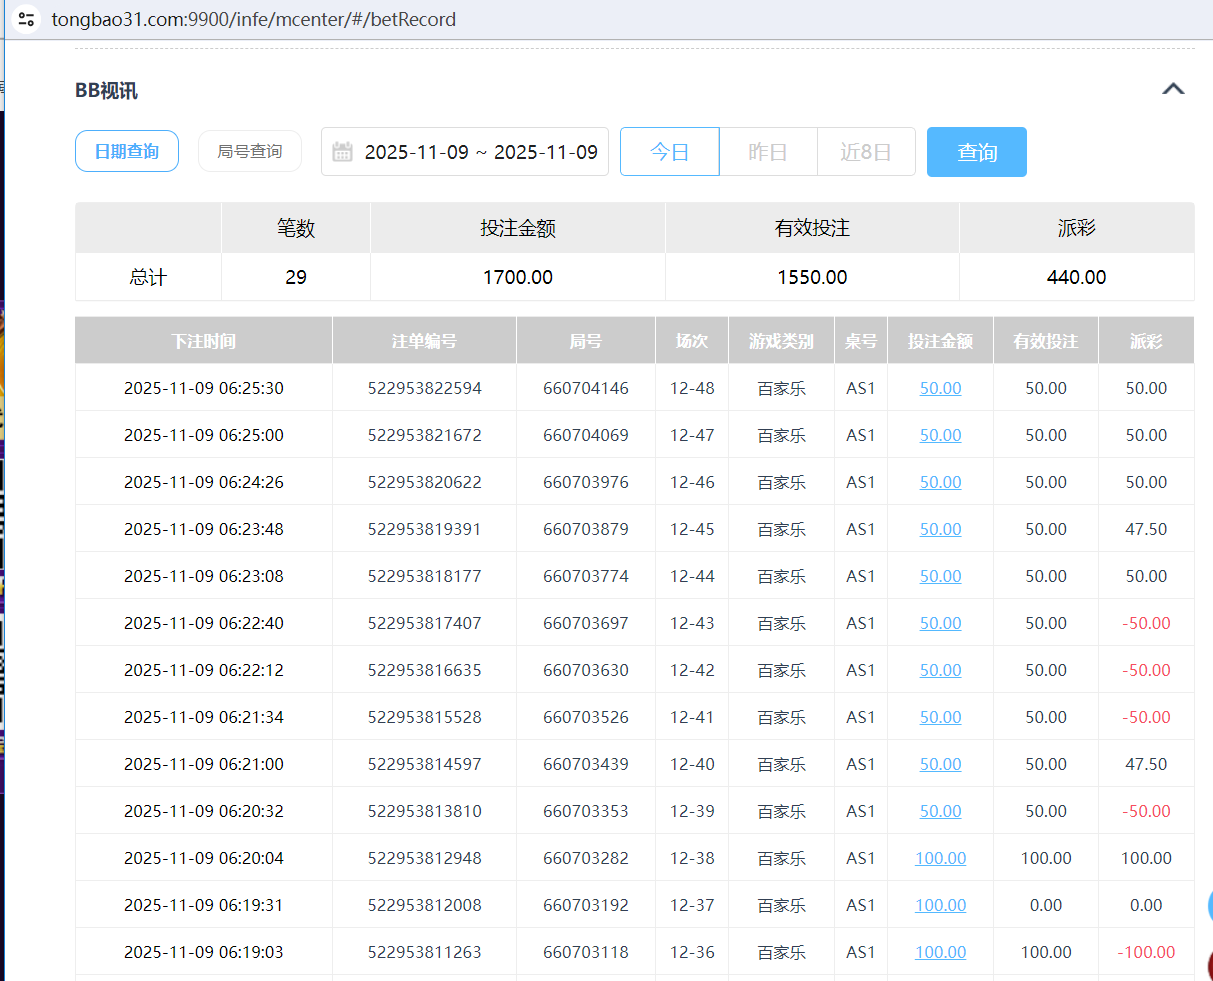Open the 100.00 bet link in row 12-38
This screenshot has width=1213, height=981.
click(940, 858)
